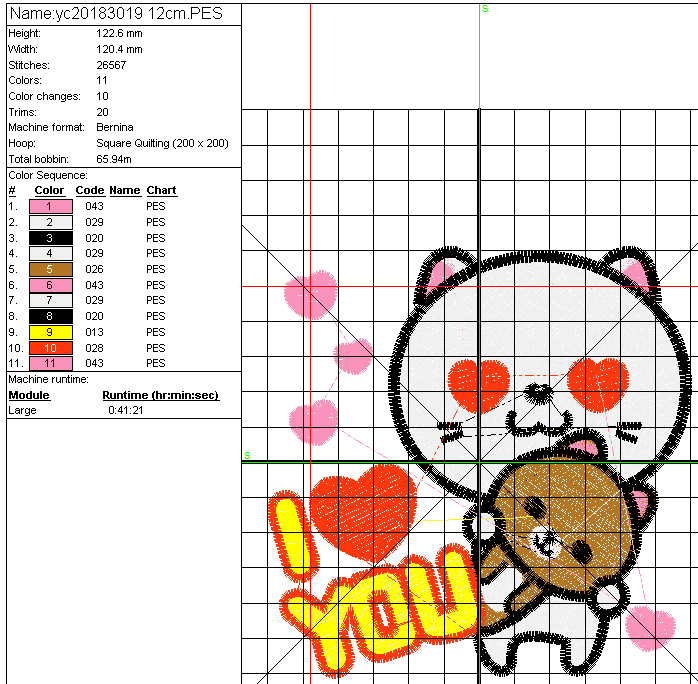Select red color swatch number 10
This screenshot has height=684, width=698.
(51, 348)
